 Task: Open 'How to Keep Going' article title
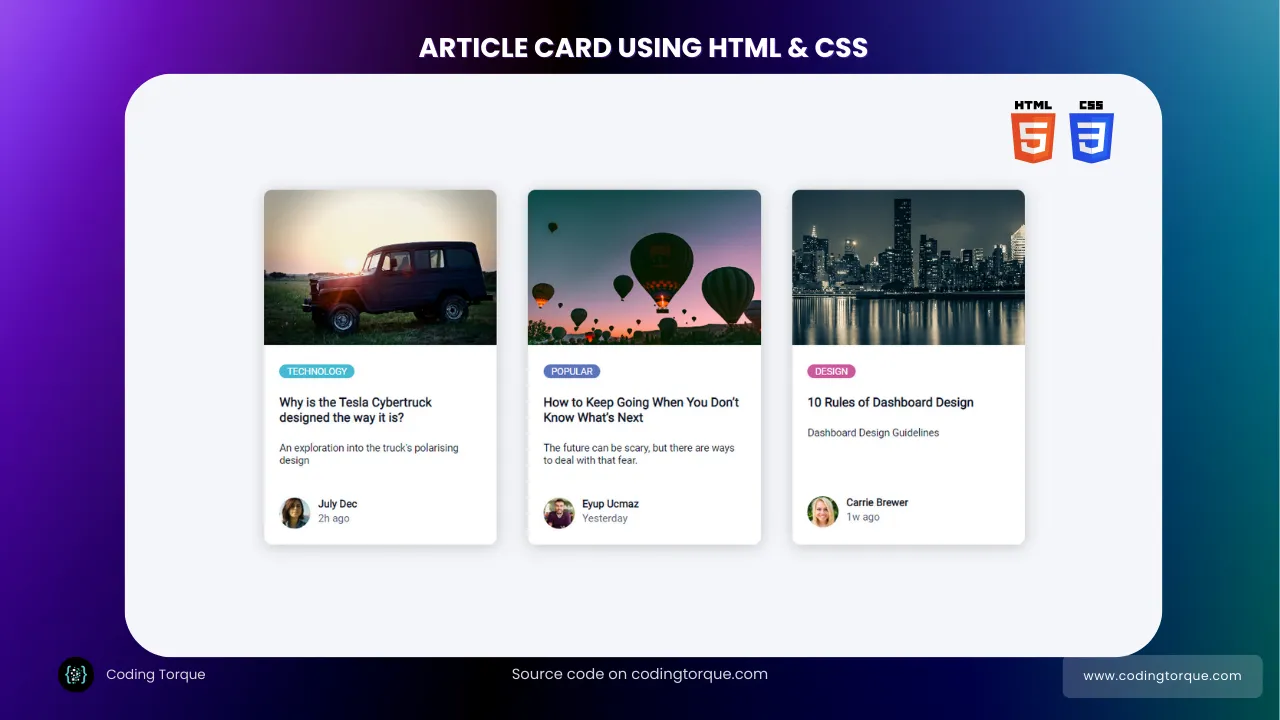641,410
